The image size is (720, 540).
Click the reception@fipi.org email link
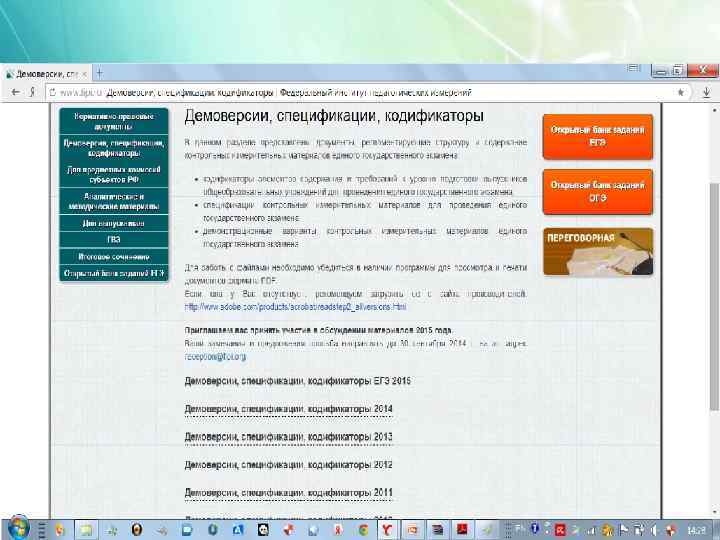click(215, 356)
